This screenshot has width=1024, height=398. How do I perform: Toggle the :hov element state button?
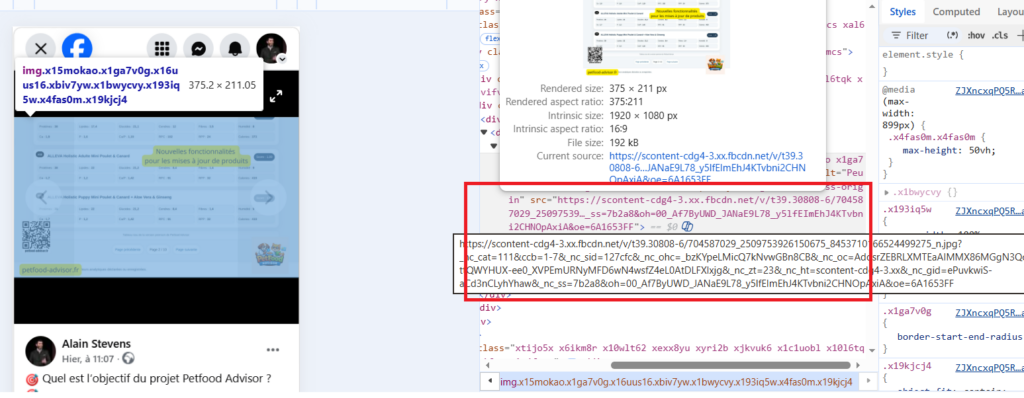point(976,35)
